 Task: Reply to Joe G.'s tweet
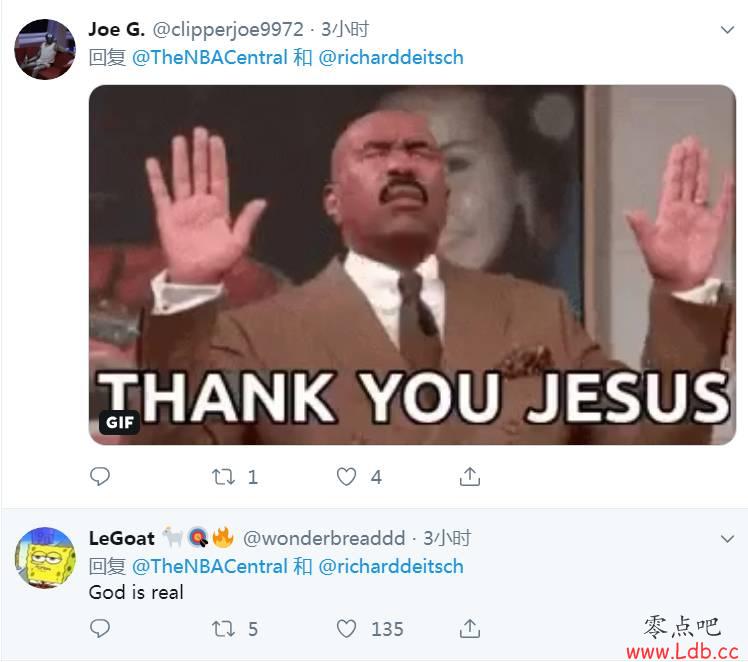coord(100,476)
